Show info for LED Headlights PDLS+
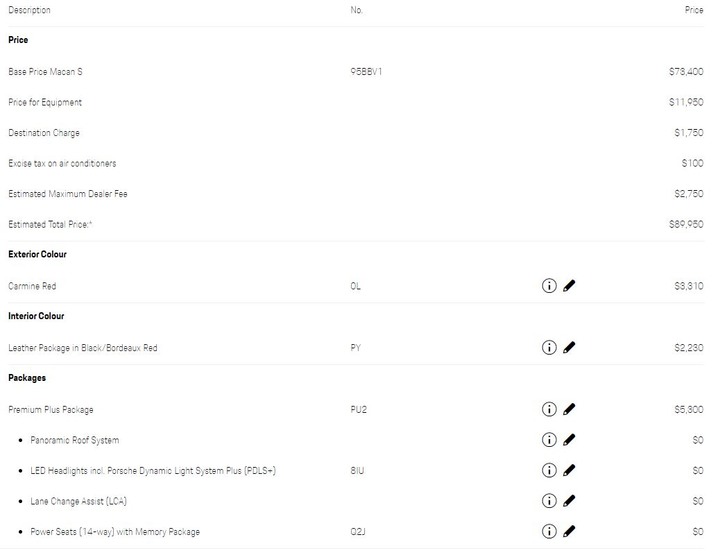 (549, 470)
